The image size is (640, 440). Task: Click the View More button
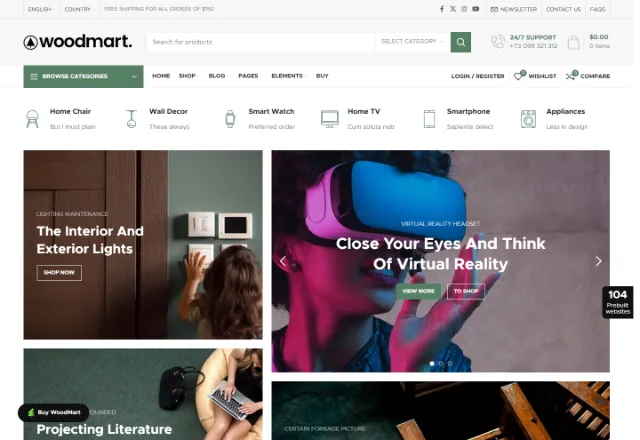(x=418, y=291)
